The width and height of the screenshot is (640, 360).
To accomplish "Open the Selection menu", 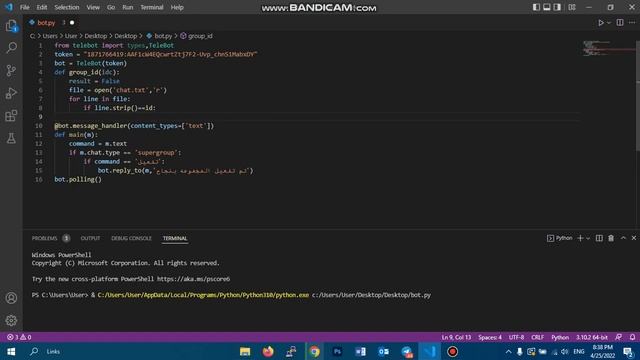I will coord(67,7).
